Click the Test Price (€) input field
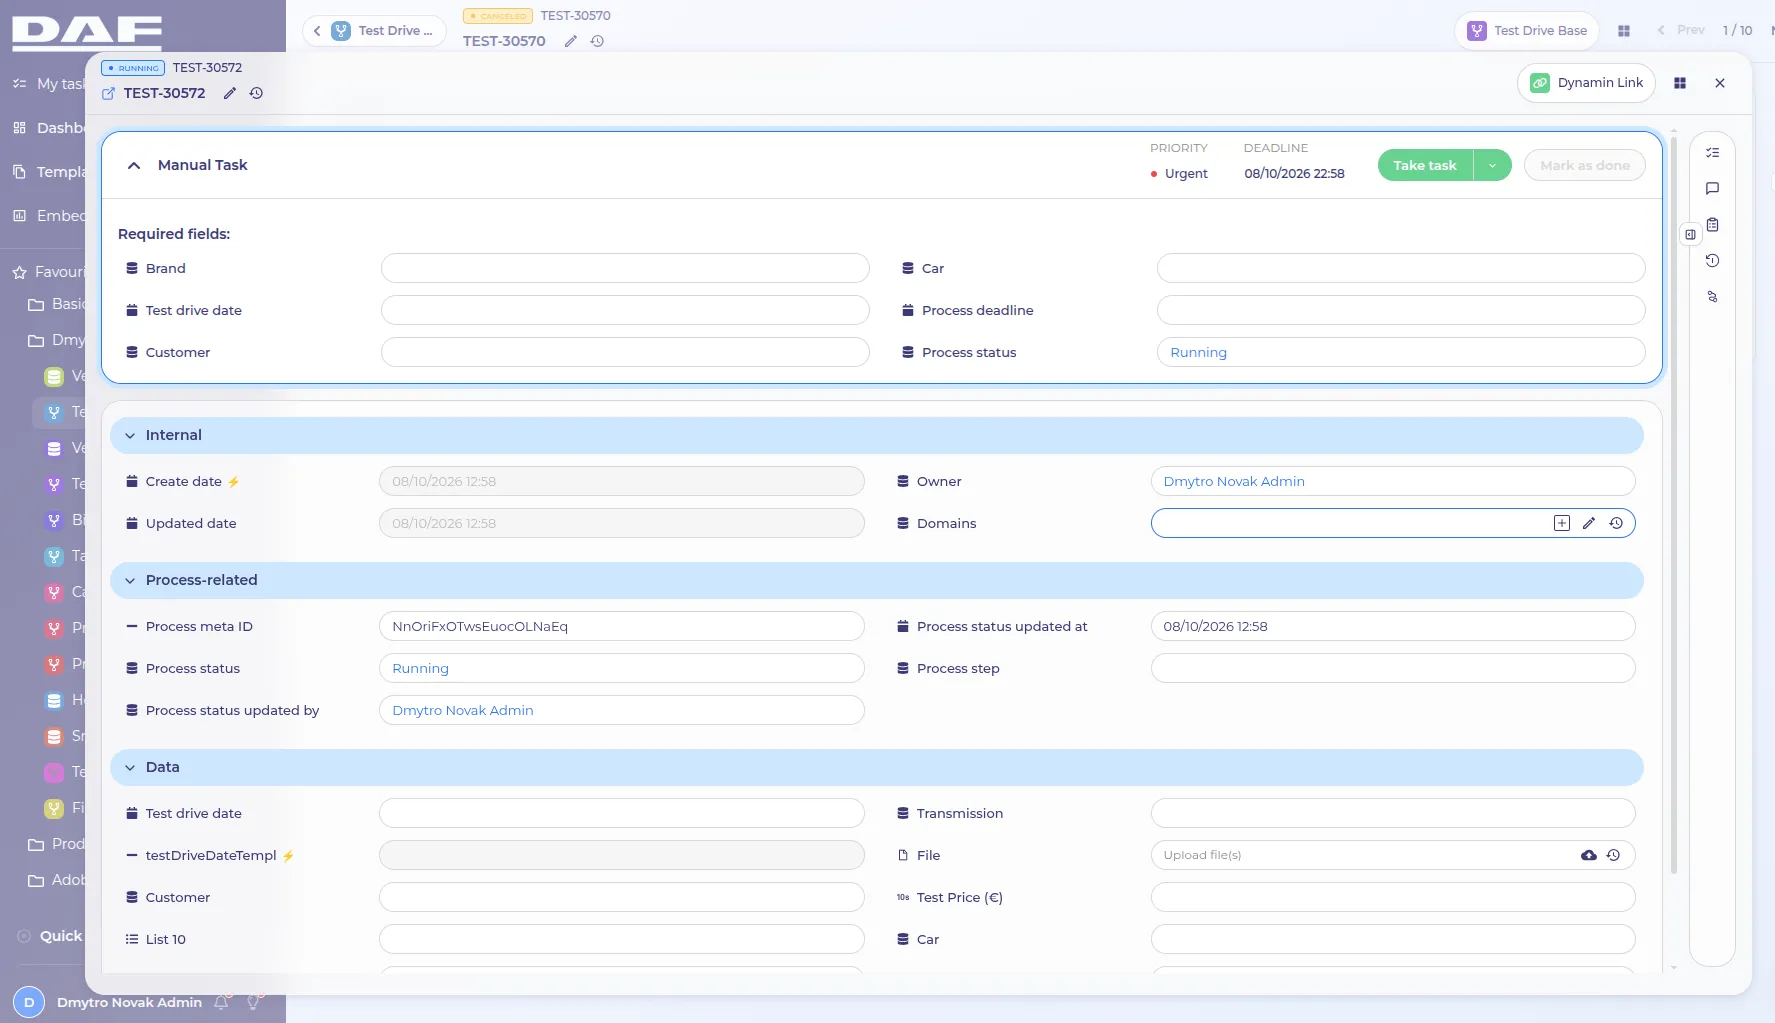Screen dimensions: 1775x1023 tap(1393, 897)
